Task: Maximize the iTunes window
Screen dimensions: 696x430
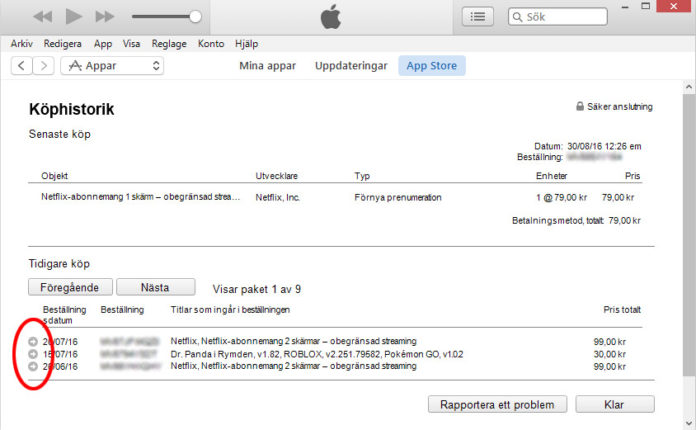Action: click(646, 6)
